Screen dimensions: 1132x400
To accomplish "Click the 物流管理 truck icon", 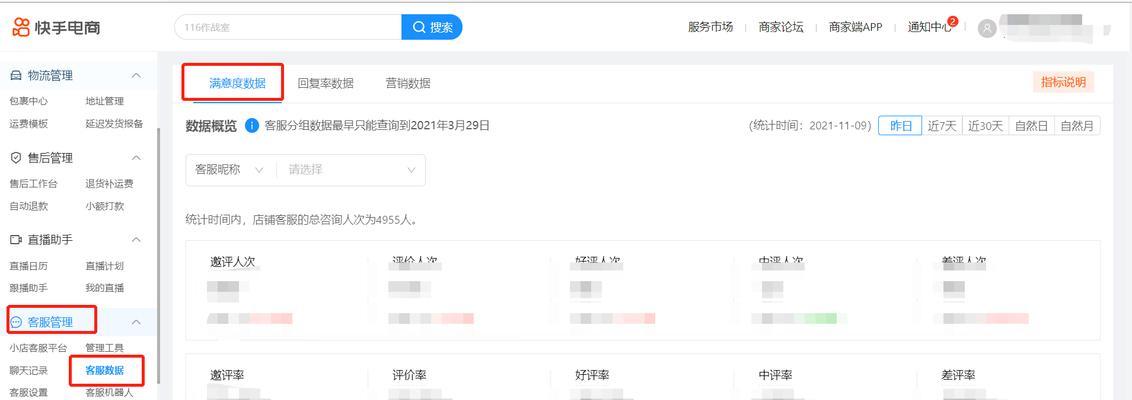I will tap(16, 75).
